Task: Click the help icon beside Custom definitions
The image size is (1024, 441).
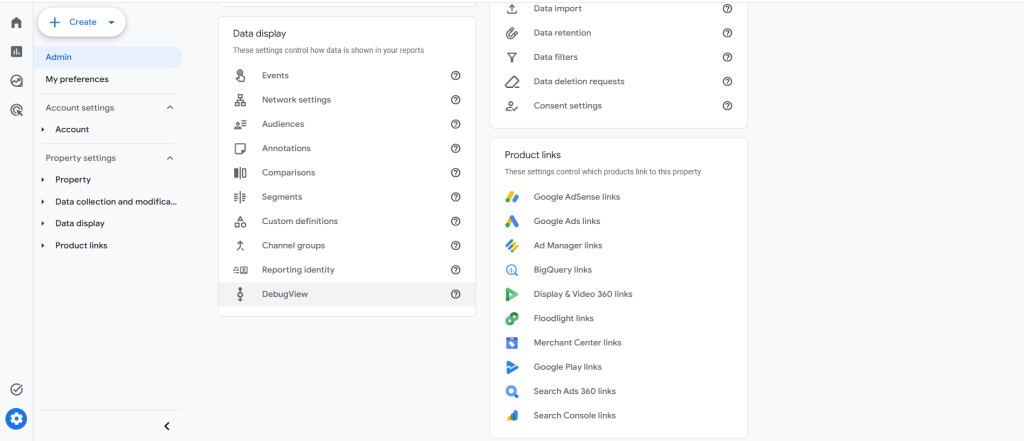Action: point(456,221)
